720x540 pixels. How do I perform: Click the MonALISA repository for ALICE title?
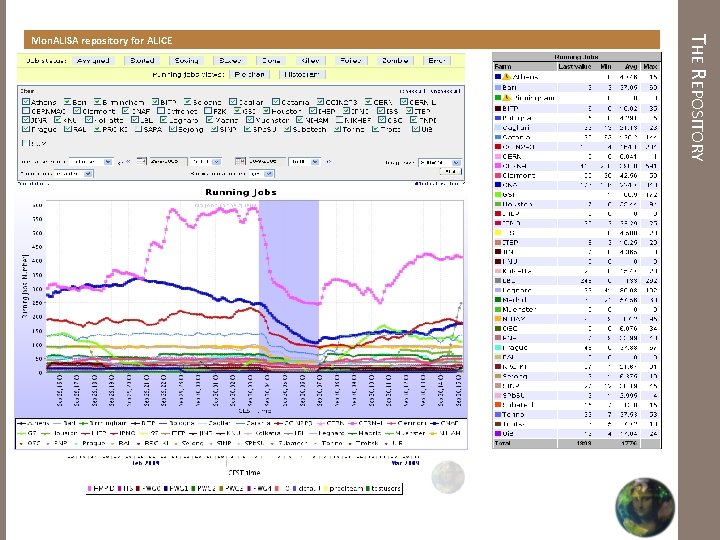click(x=101, y=40)
